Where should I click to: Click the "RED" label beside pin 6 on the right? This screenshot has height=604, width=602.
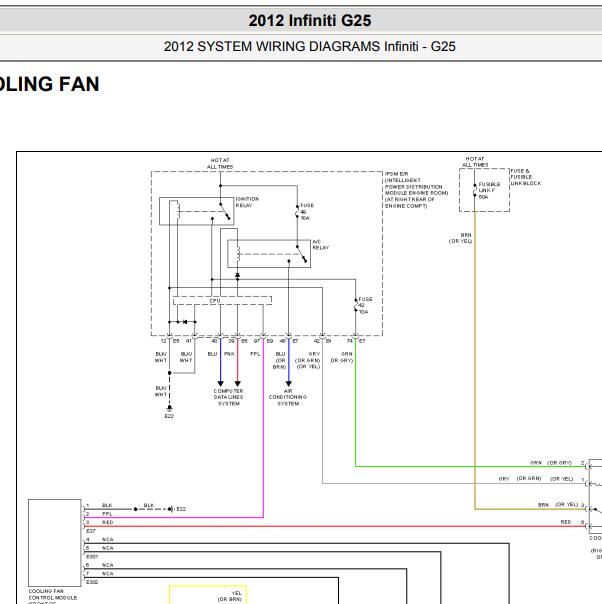point(566,522)
